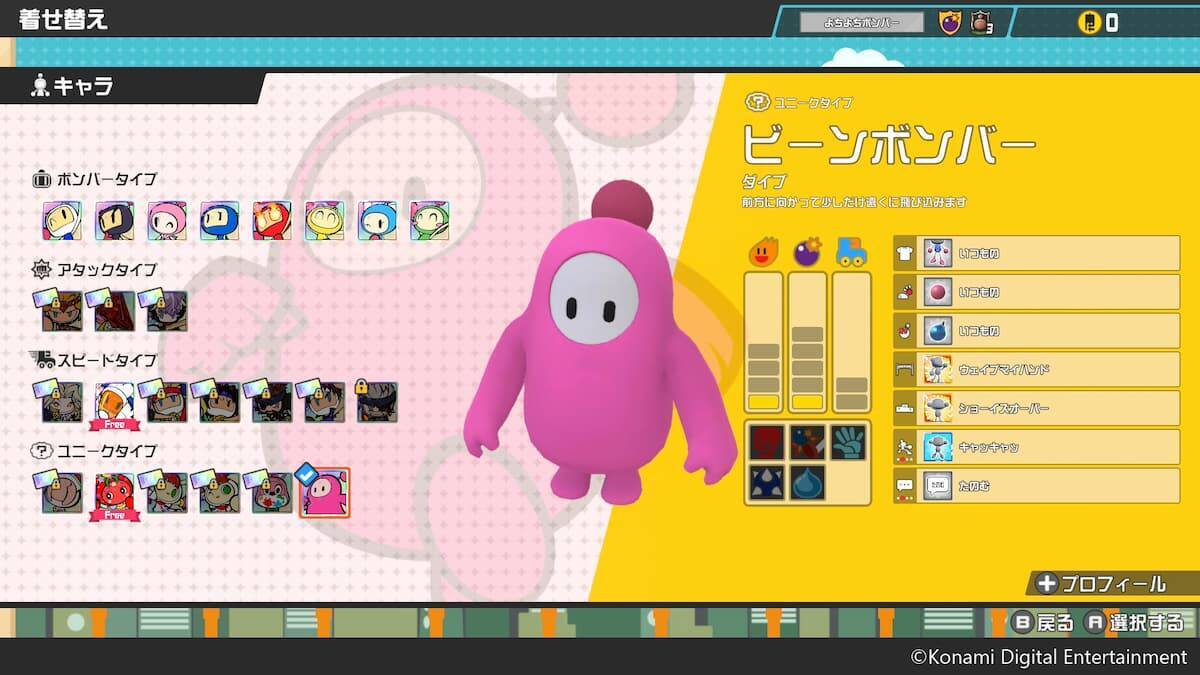Click the ビーンボンバー character name heading

(889, 147)
